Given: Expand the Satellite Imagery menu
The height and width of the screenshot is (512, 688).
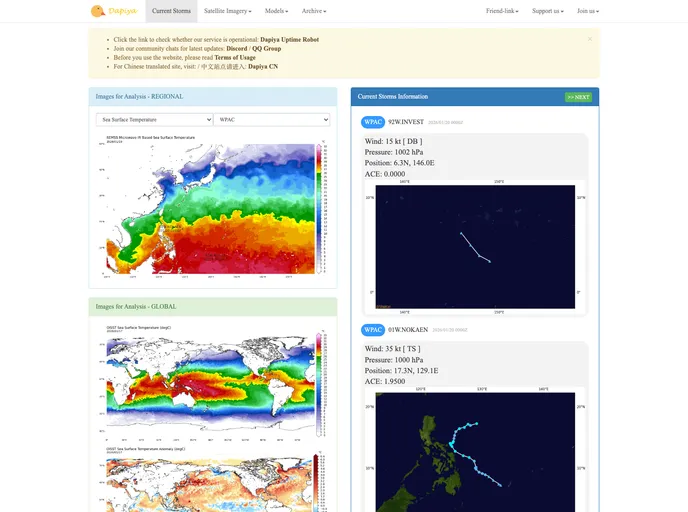Looking at the screenshot, I should pos(230,11).
